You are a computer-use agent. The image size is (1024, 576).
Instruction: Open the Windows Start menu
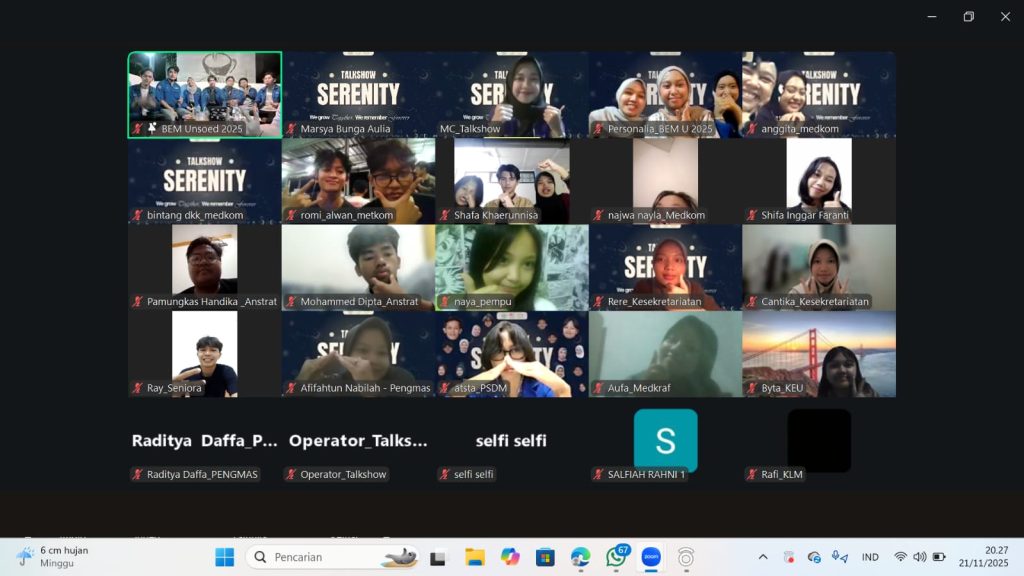click(x=224, y=557)
